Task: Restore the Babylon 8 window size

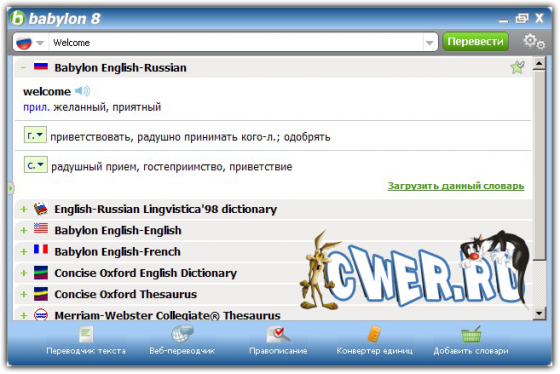Action: (522, 18)
